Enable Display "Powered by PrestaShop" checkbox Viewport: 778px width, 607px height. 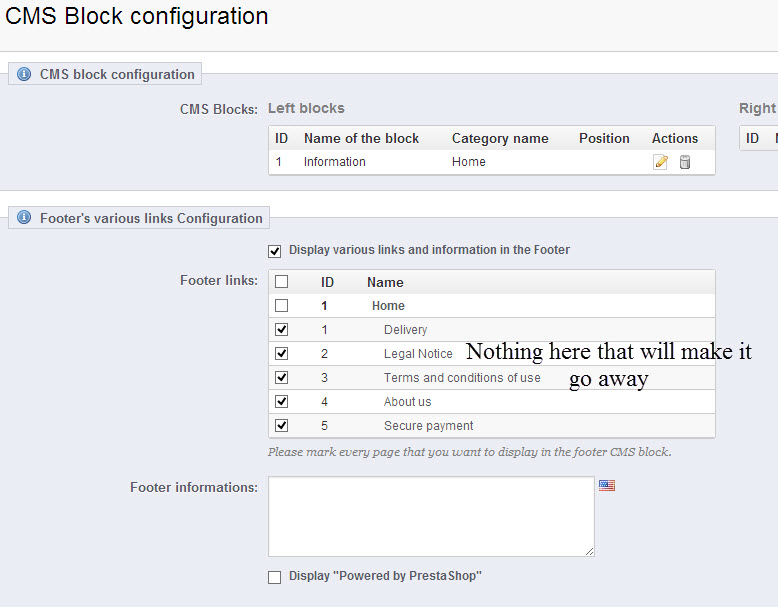(275, 577)
